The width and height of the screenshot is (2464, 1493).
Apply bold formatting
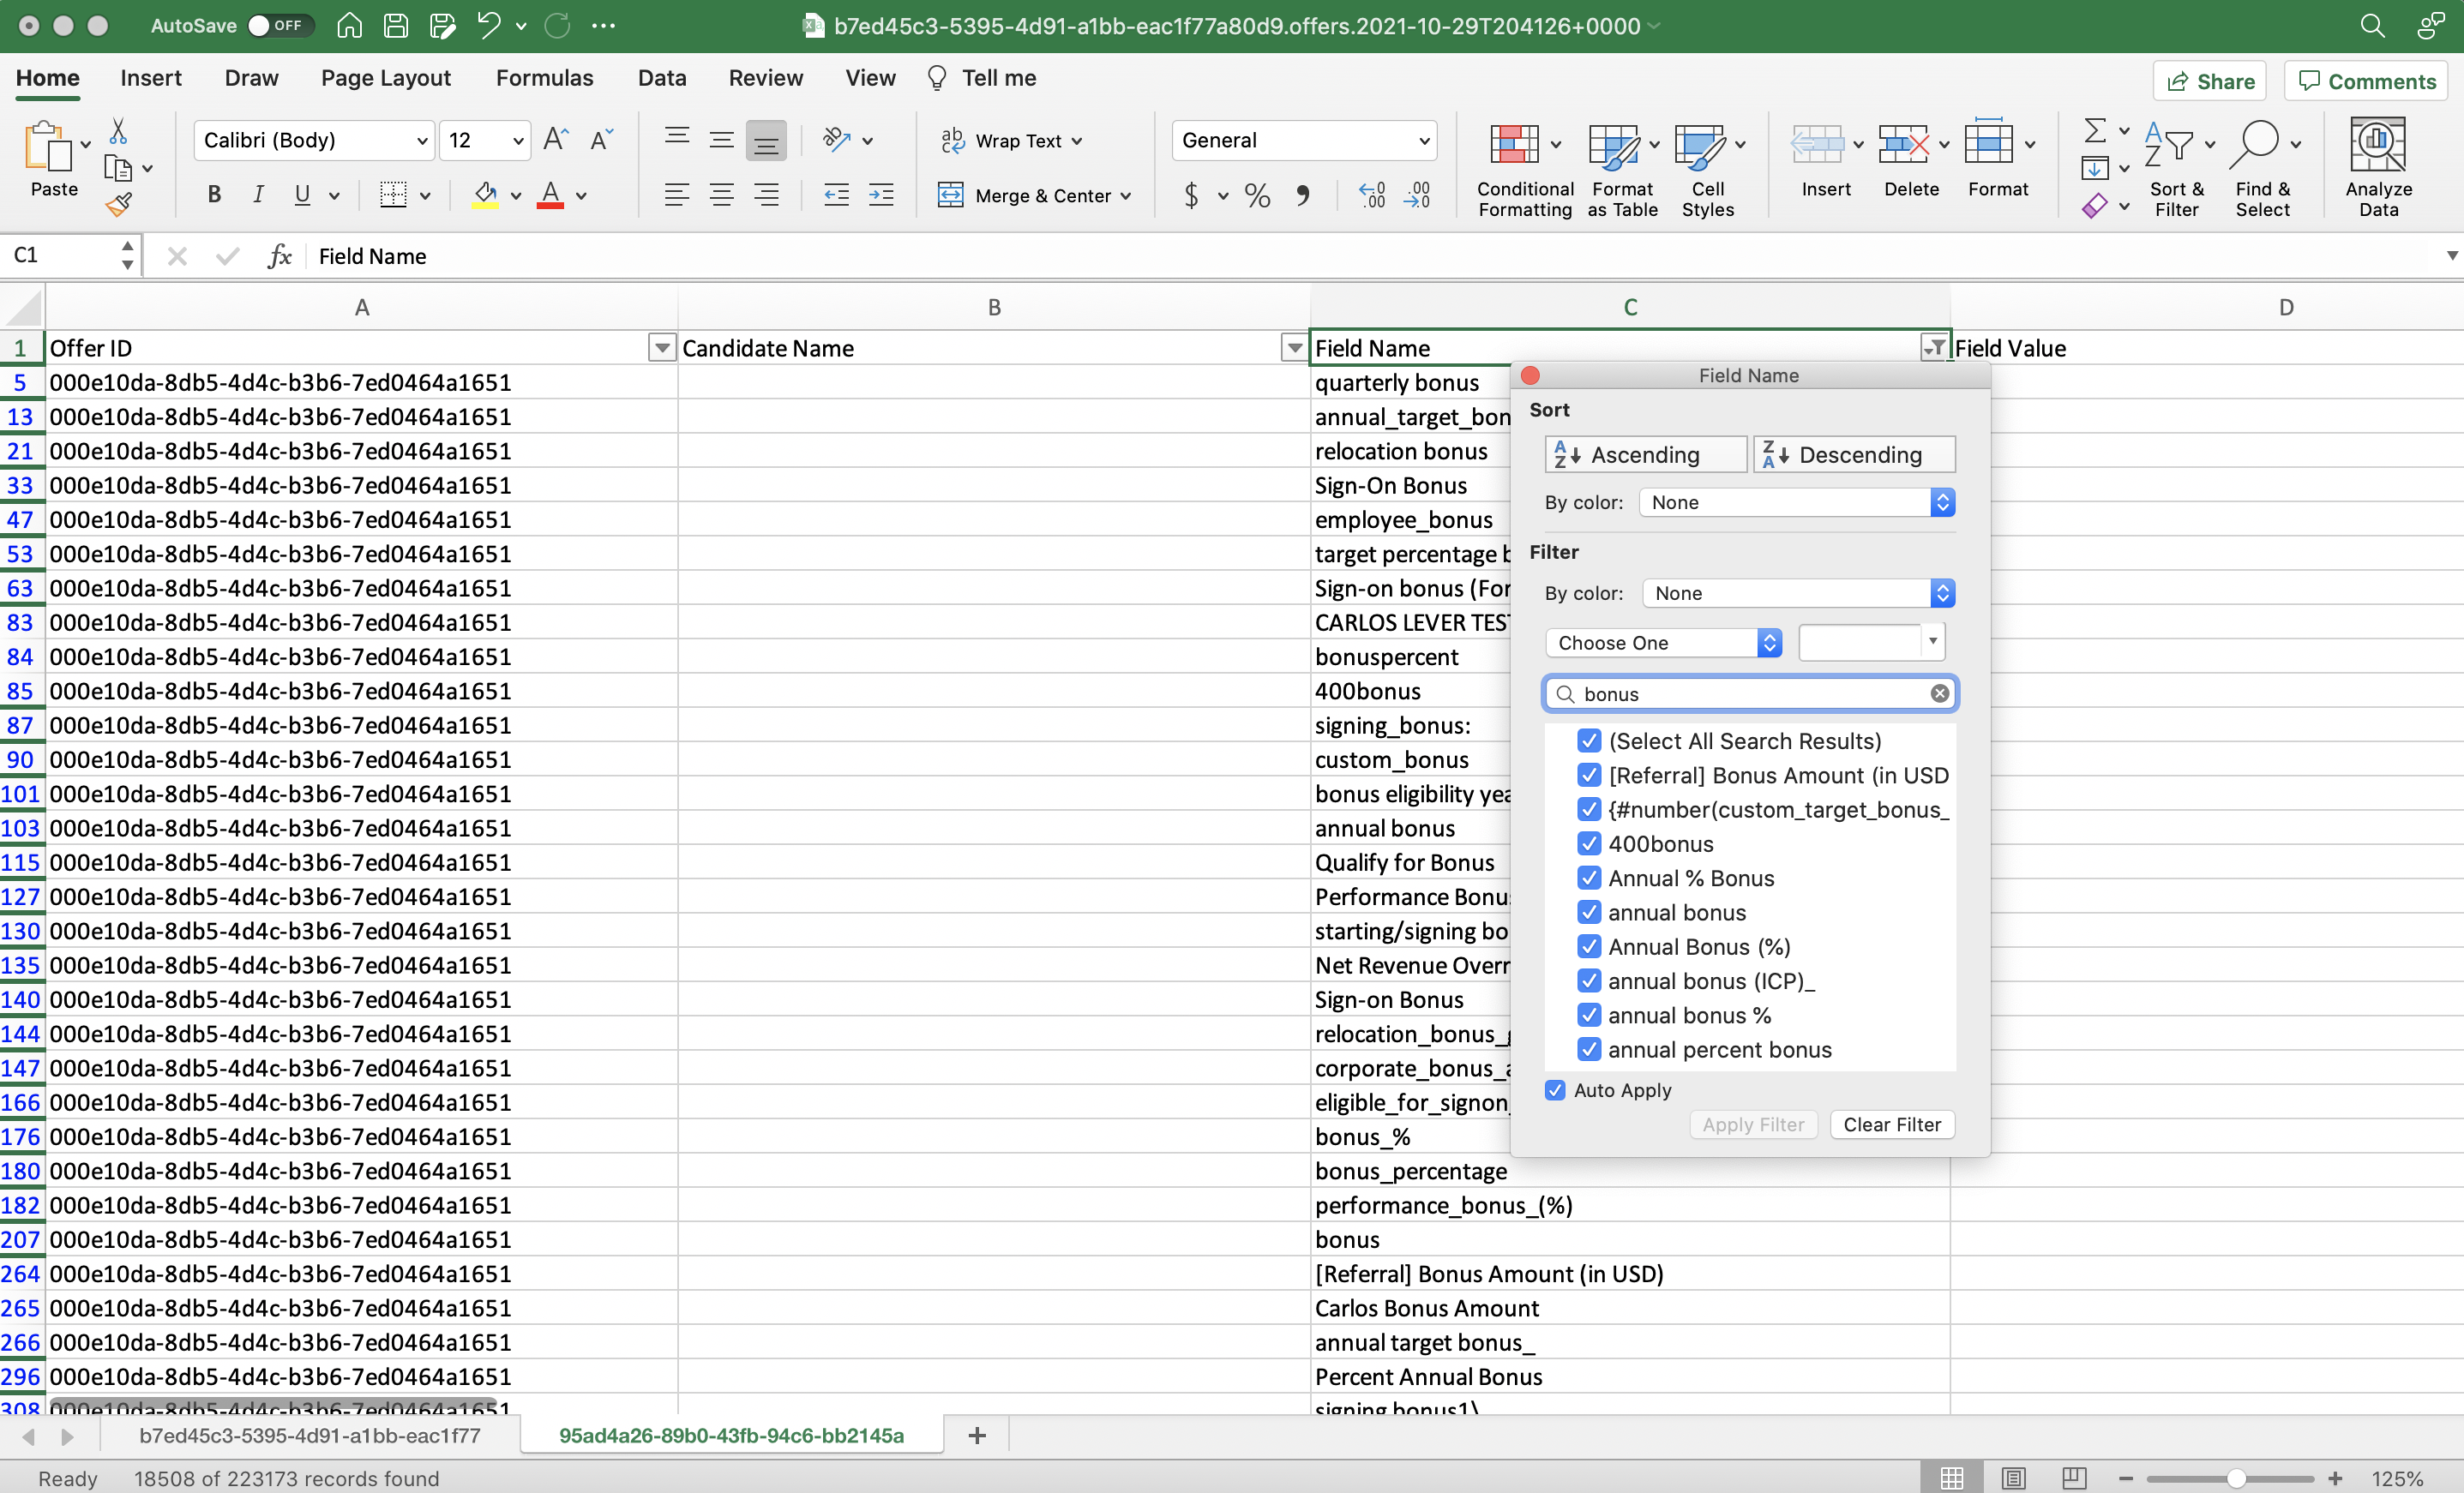point(213,195)
